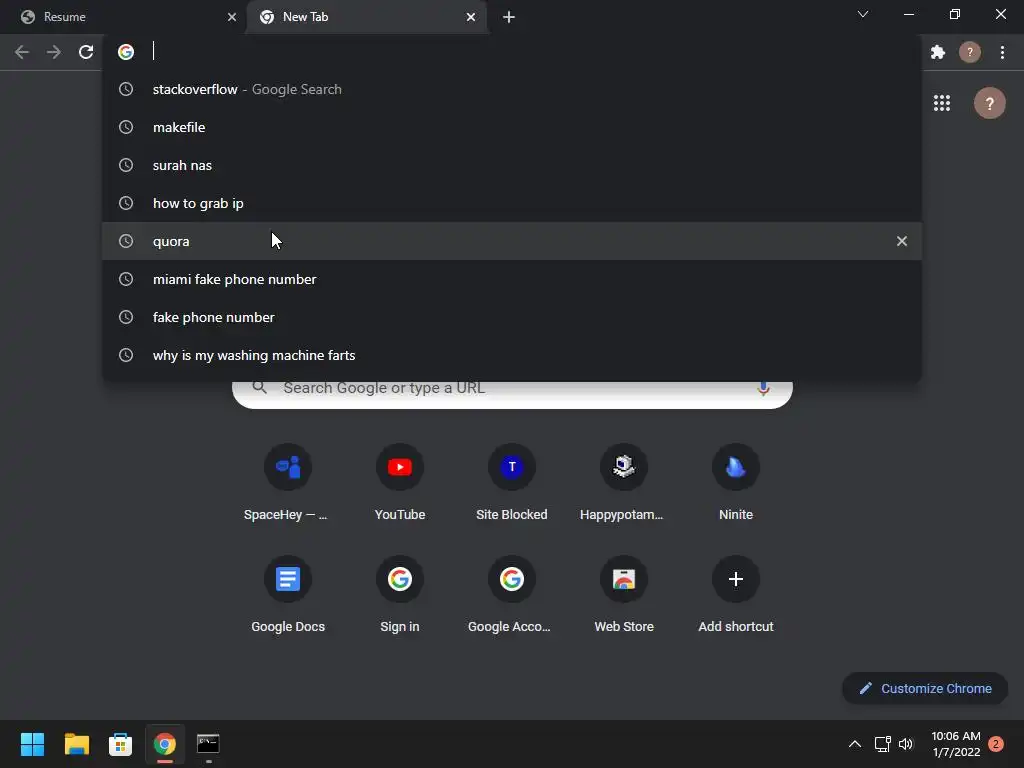Open the large Google account avatar
This screenshot has height=768, width=1024.
(x=989, y=103)
